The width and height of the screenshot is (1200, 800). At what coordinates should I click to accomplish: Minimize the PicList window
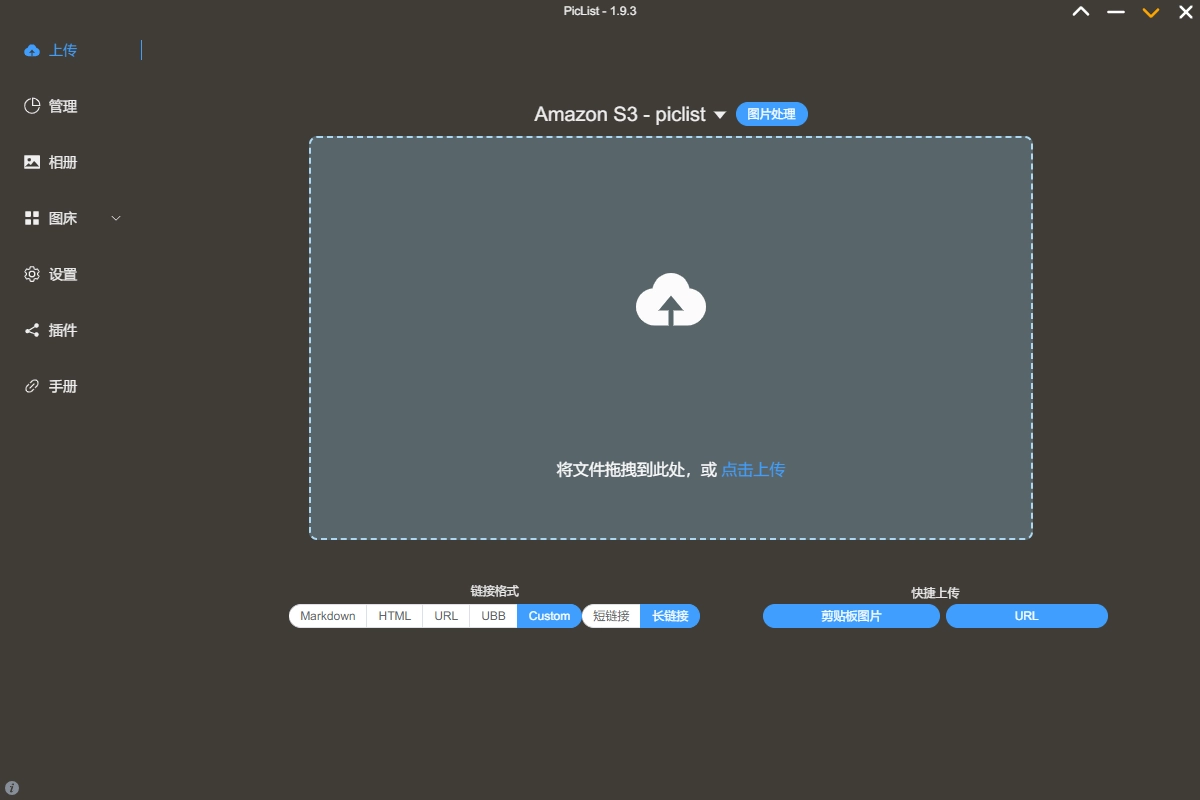click(x=1116, y=12)
